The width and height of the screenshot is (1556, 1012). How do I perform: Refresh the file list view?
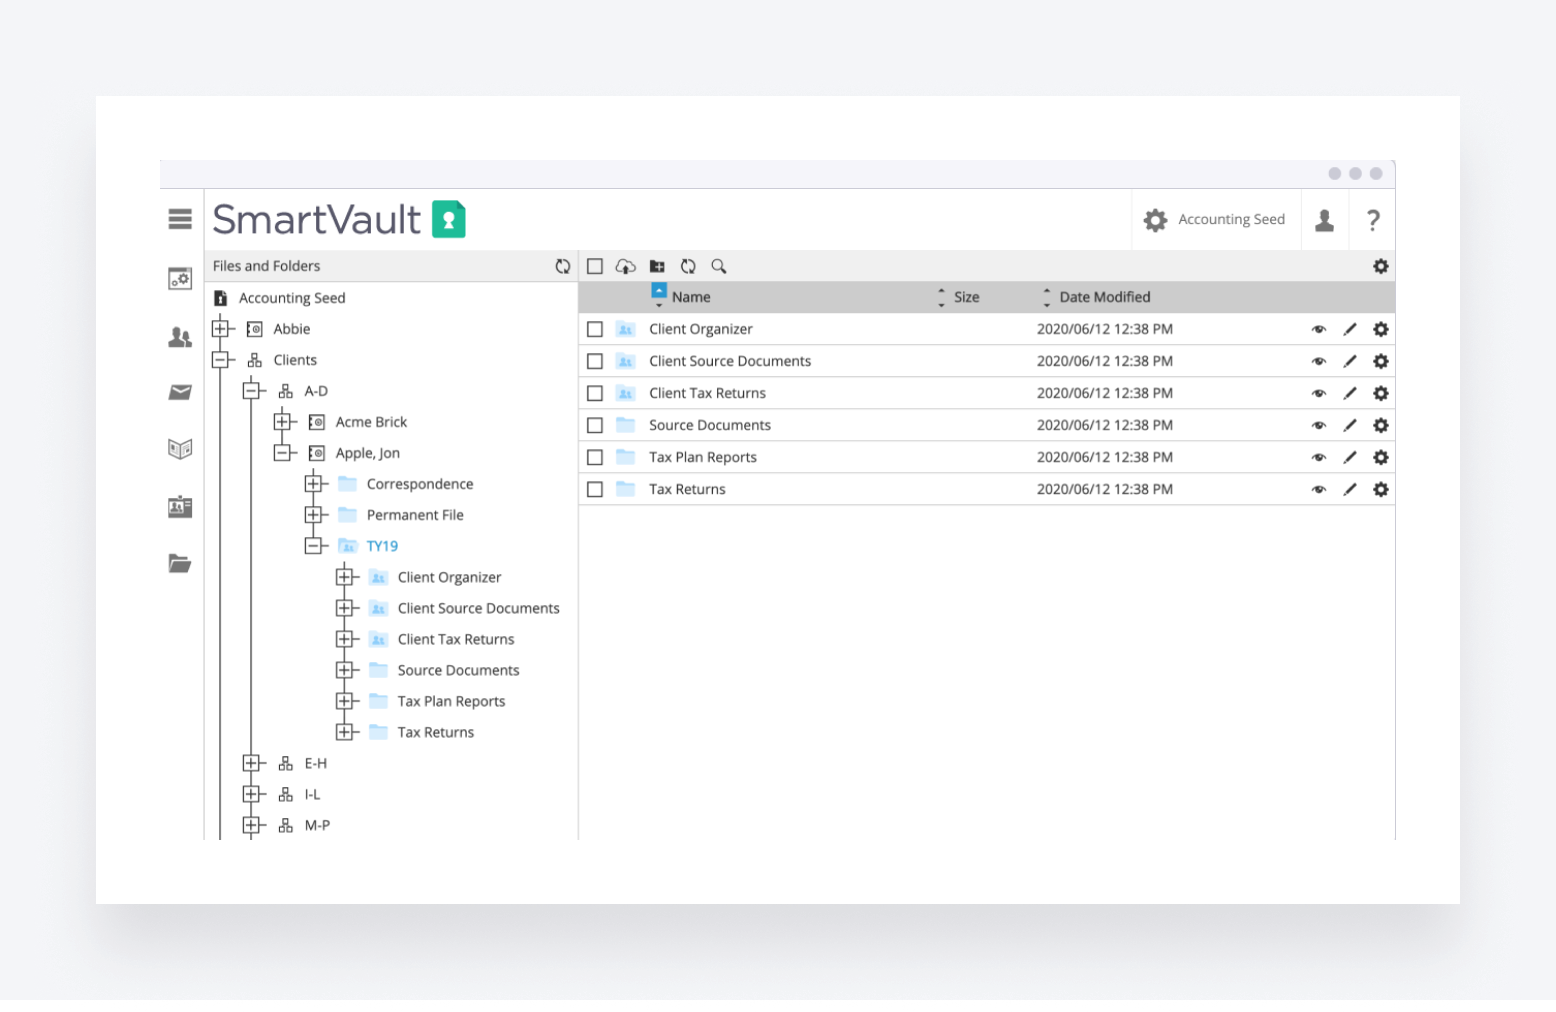coord(688,266)
